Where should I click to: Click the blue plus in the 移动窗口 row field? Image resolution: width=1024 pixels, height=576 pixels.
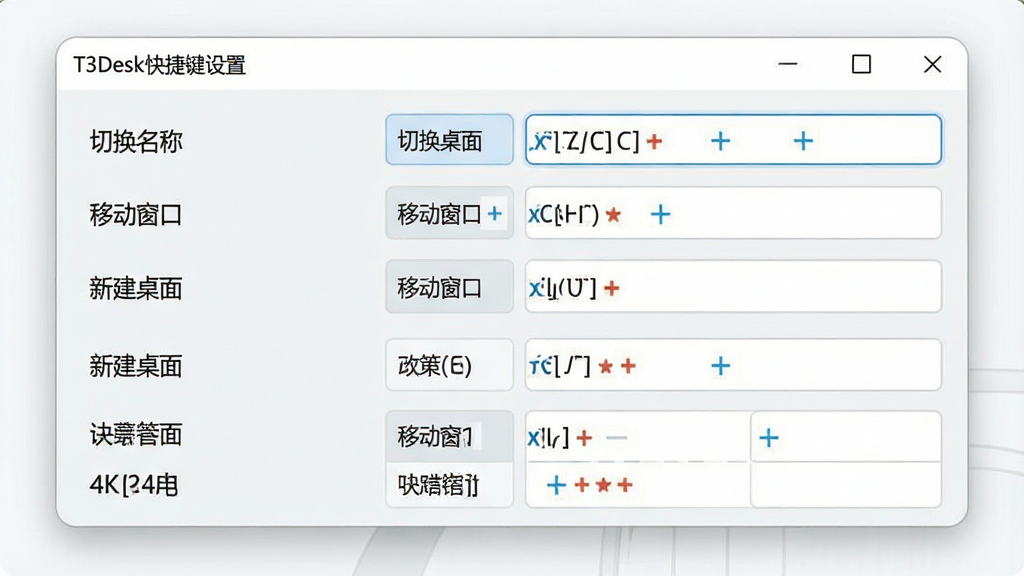660,214
